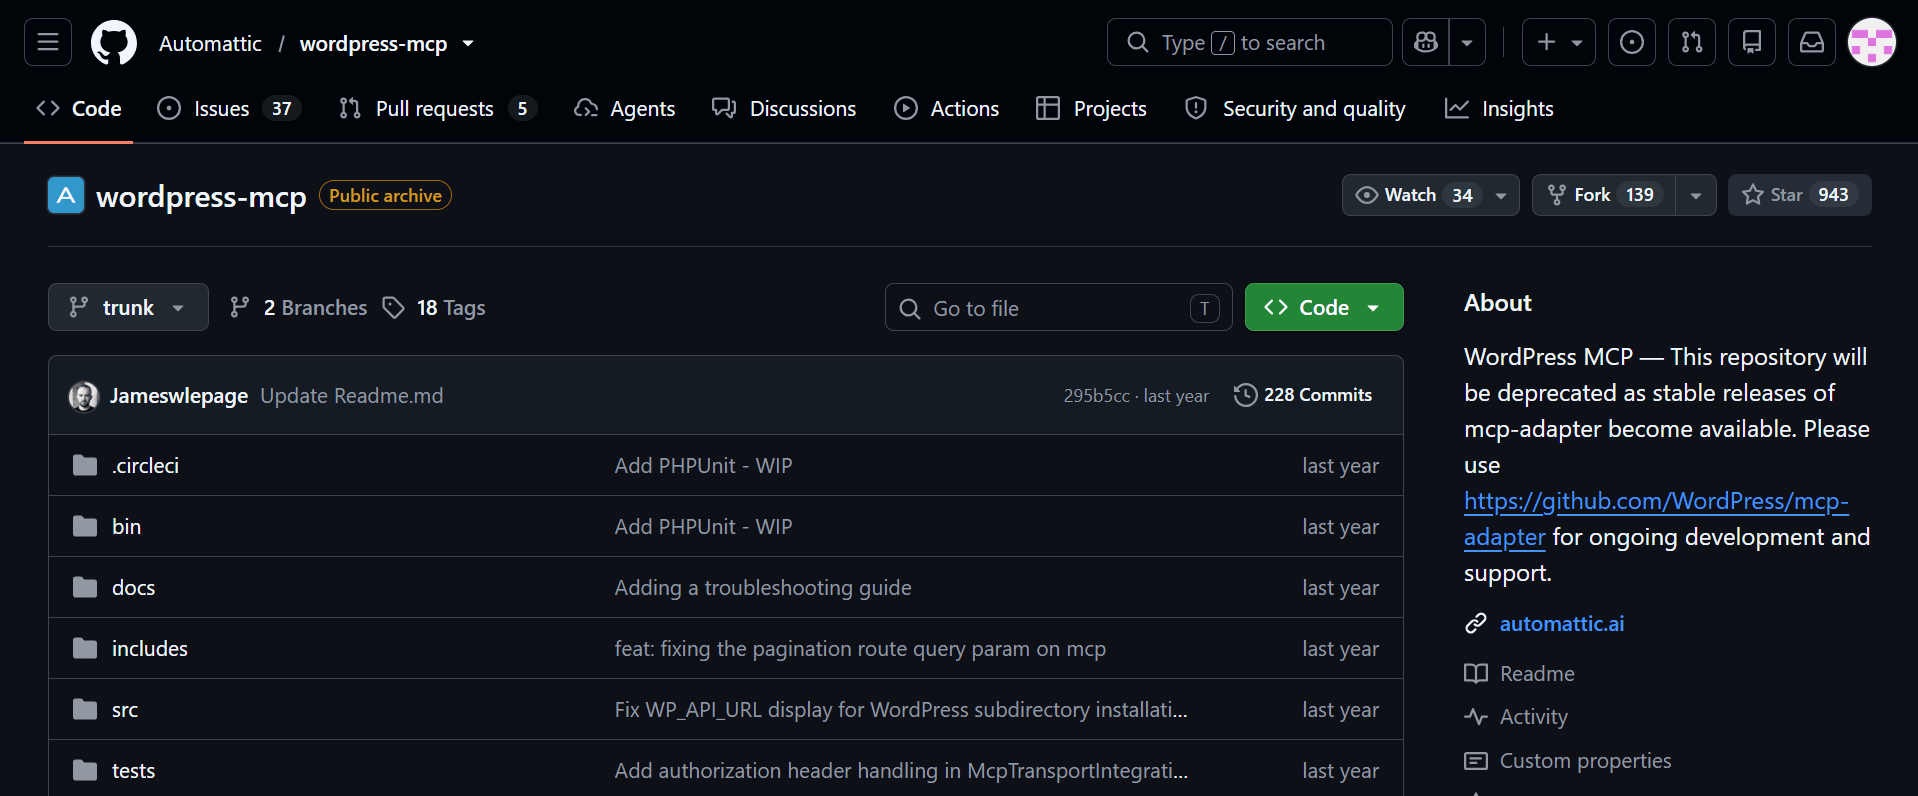Open the Jameswlepage author link

179,396
